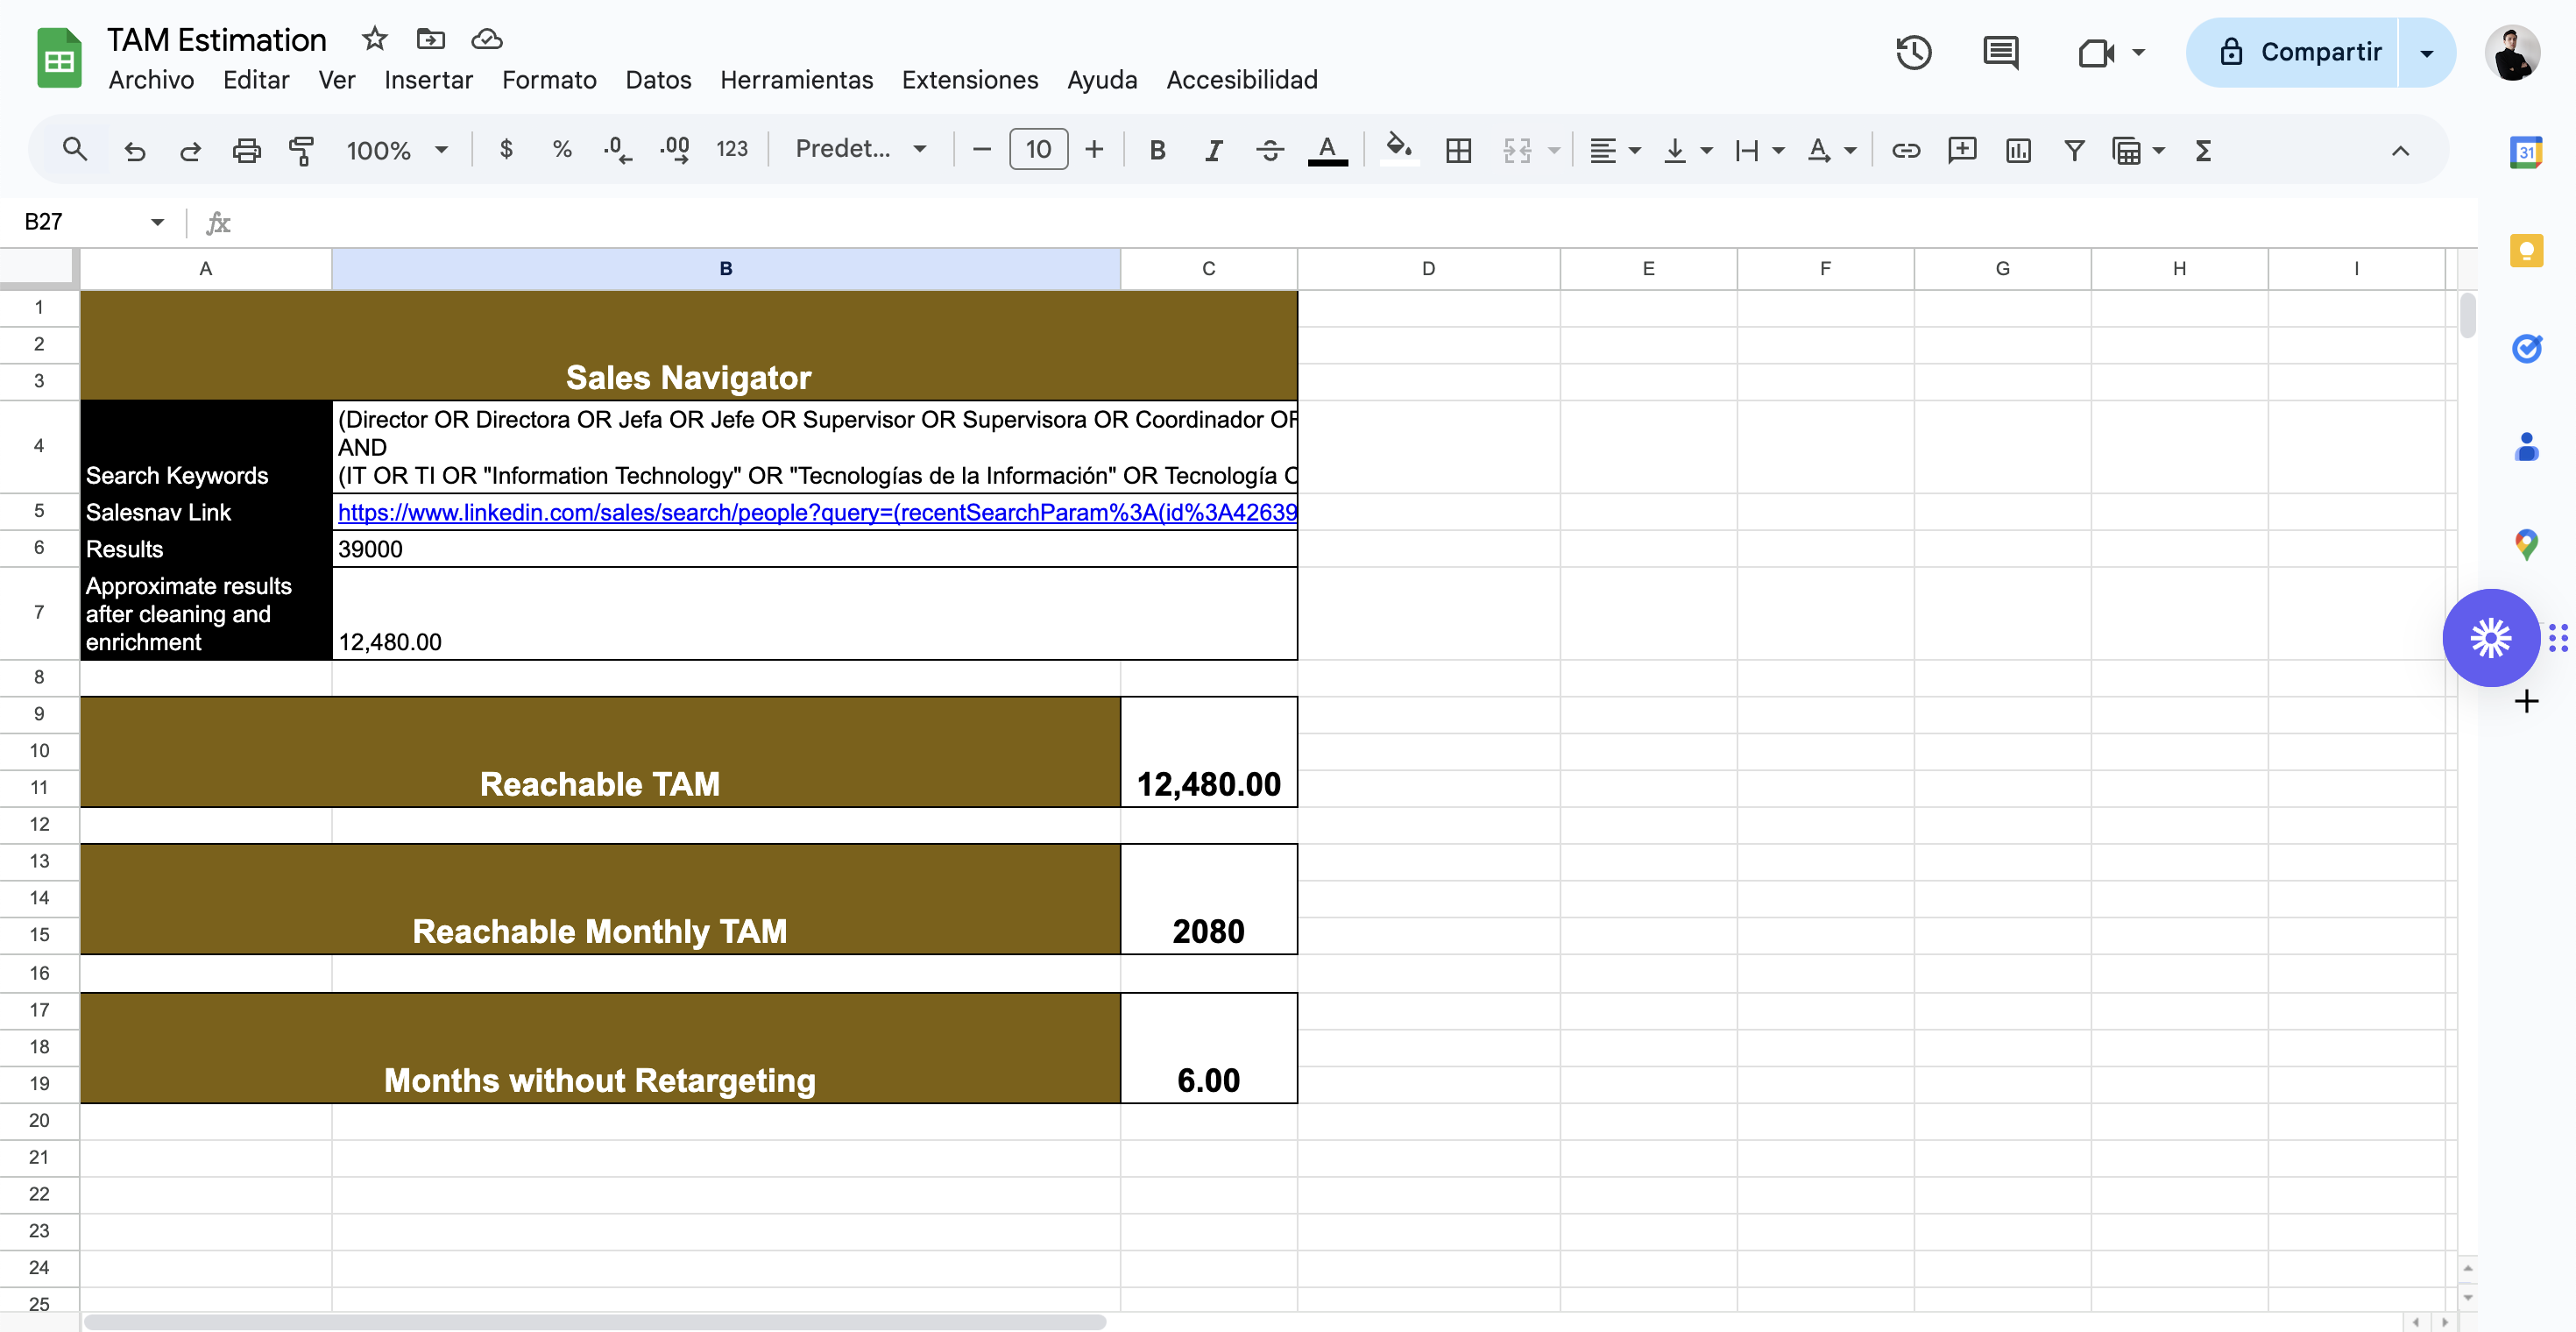Open horizontal align dropdown

[1615, 150]
